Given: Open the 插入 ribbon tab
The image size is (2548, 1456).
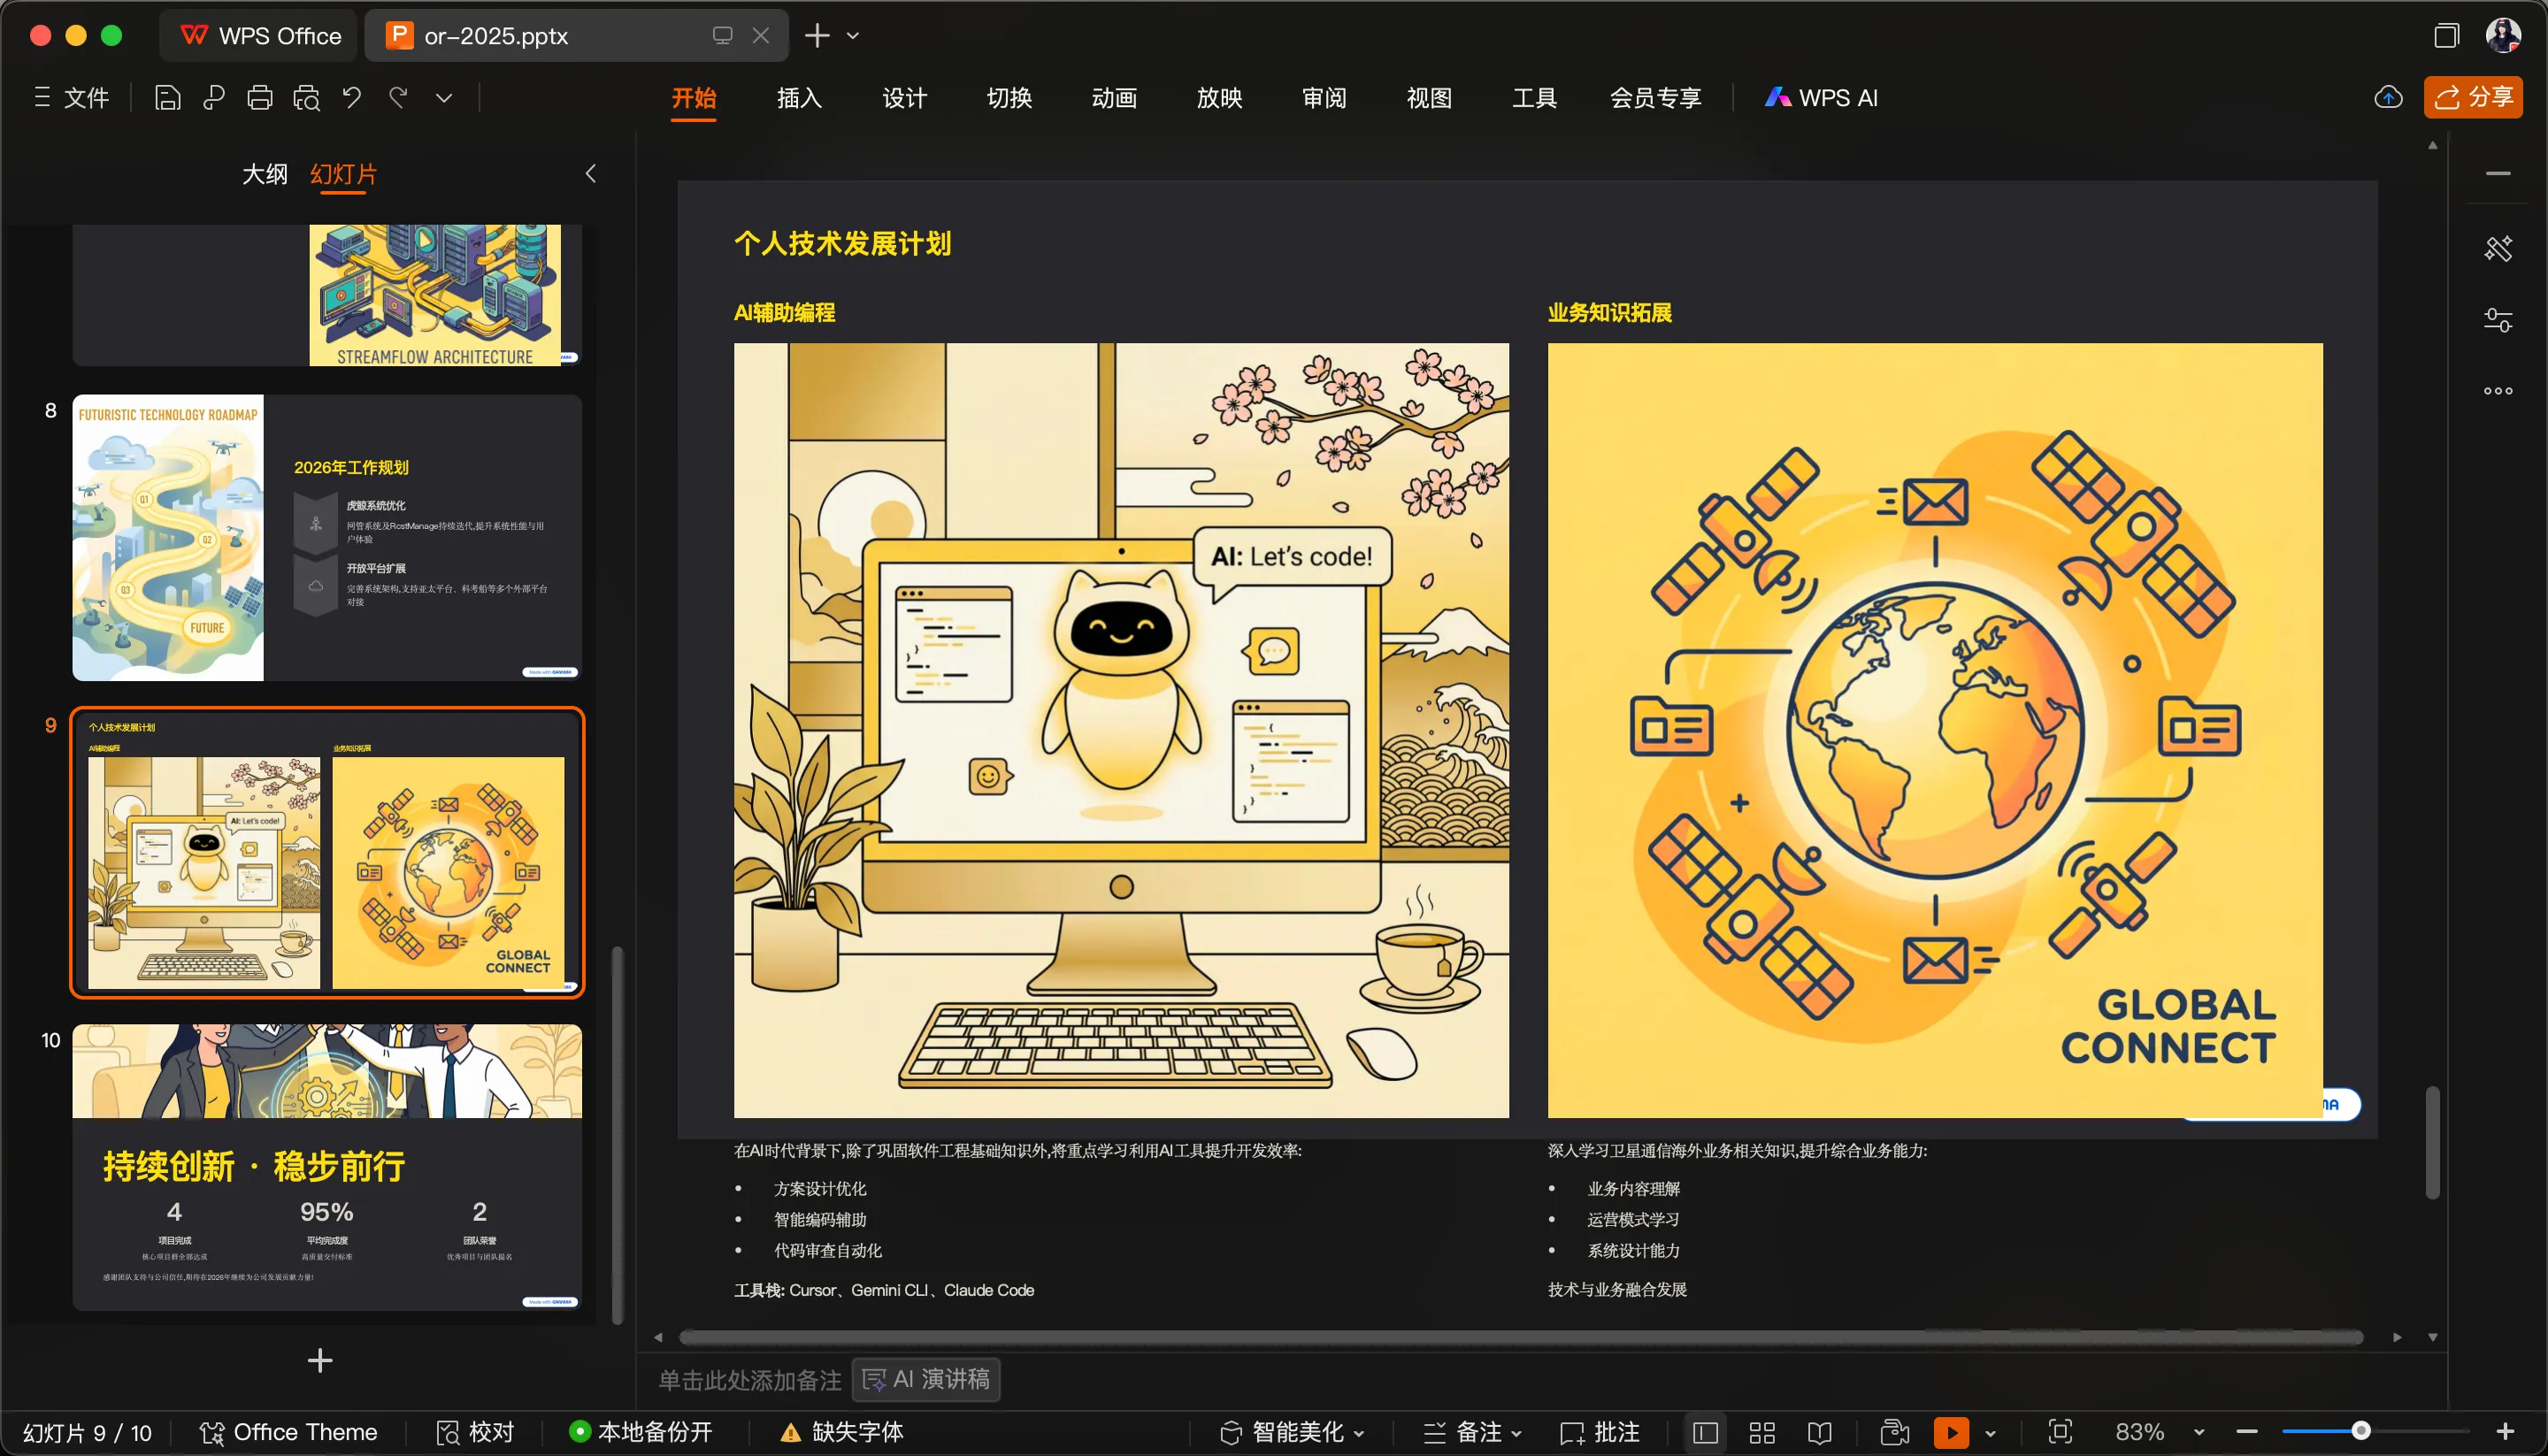Looking at the screenshot, I should point(799,97).
